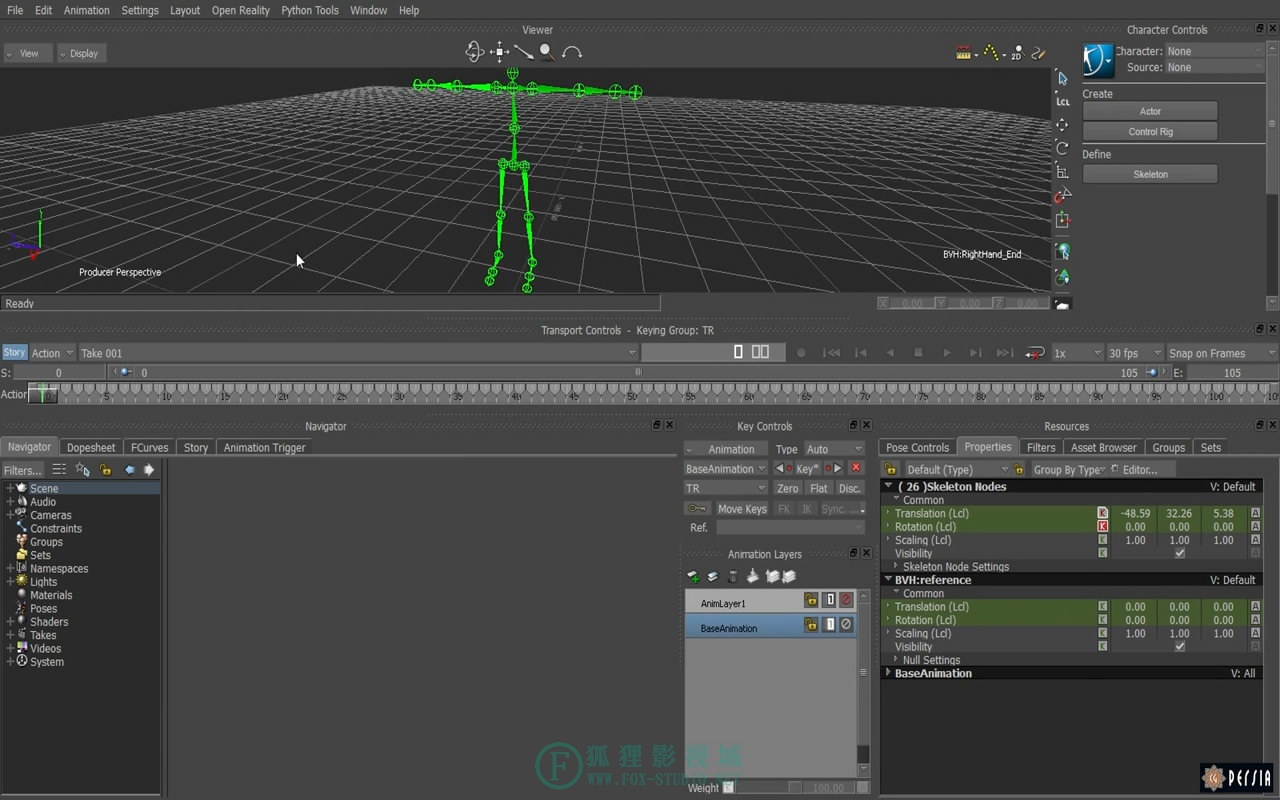1280x800 pixels.
Task: Open the key Type Auto dropdown
Action: (x=833, y=449)
